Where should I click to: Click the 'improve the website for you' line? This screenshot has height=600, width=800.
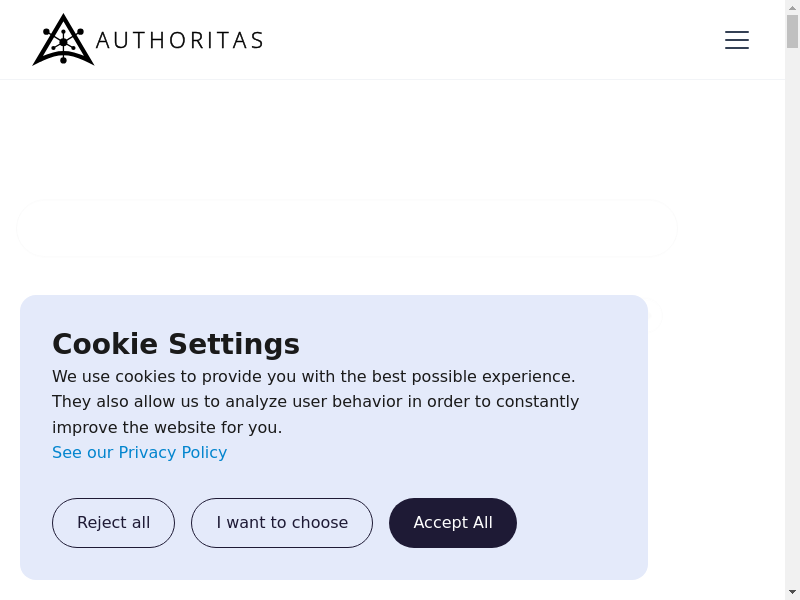coord(167,427)
